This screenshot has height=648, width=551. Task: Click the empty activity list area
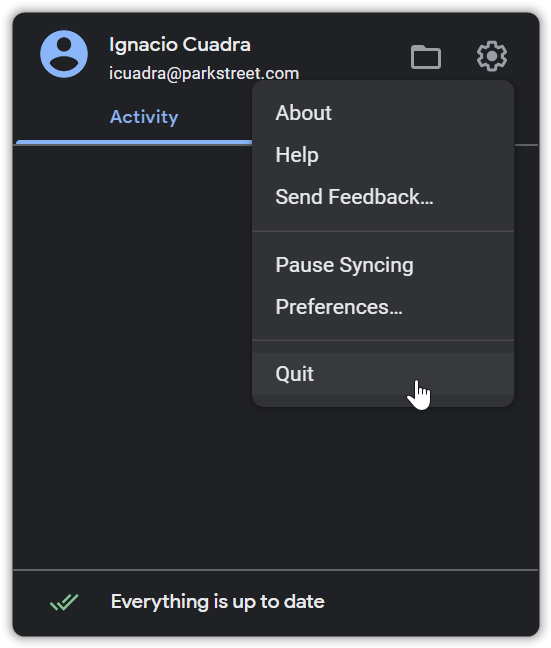[x=132, y=357]
